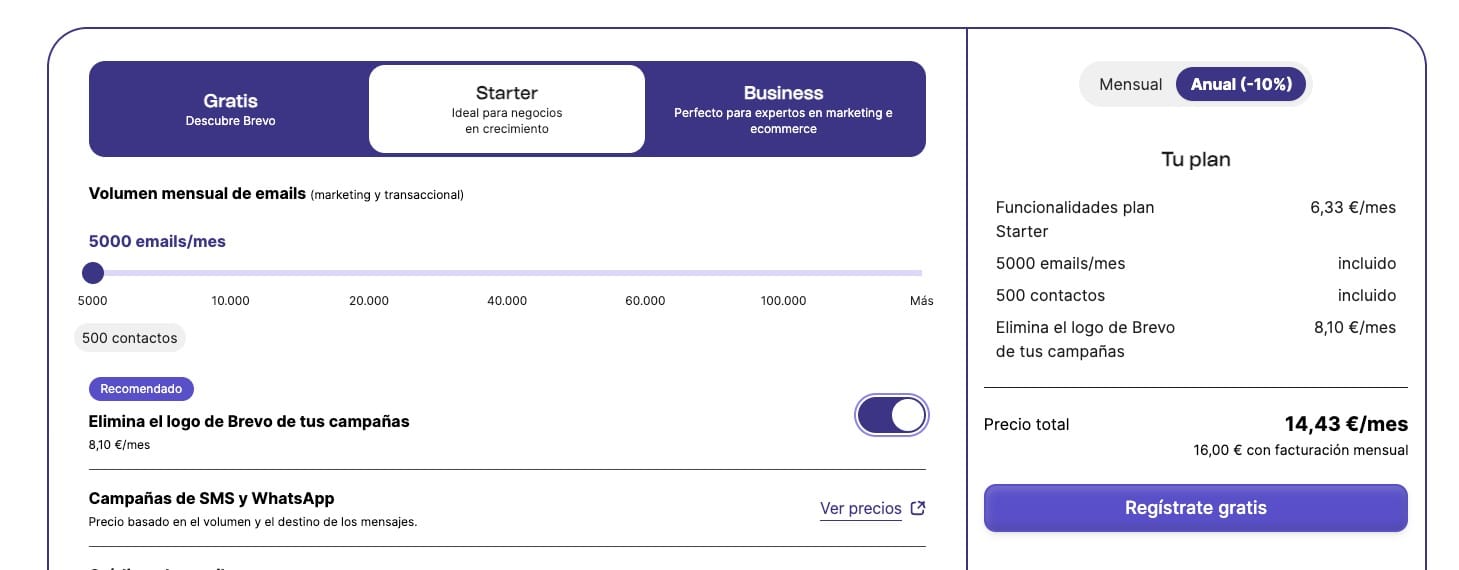Set slider to 10.000 emails mark
Screen dimensions: 1459x570
tap(231, 273)
